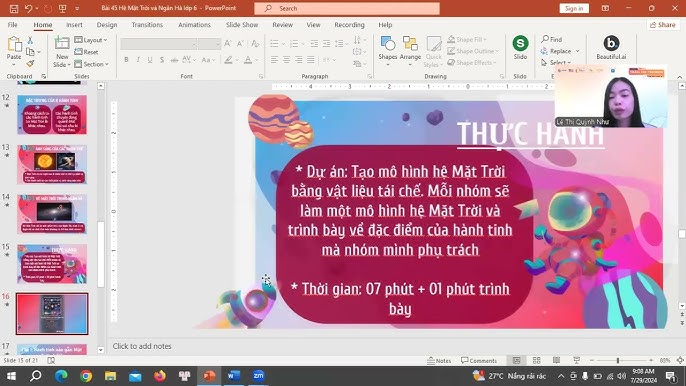The image size is (686, 386).
Task: Clear all formatting
Action: (256, 43)
